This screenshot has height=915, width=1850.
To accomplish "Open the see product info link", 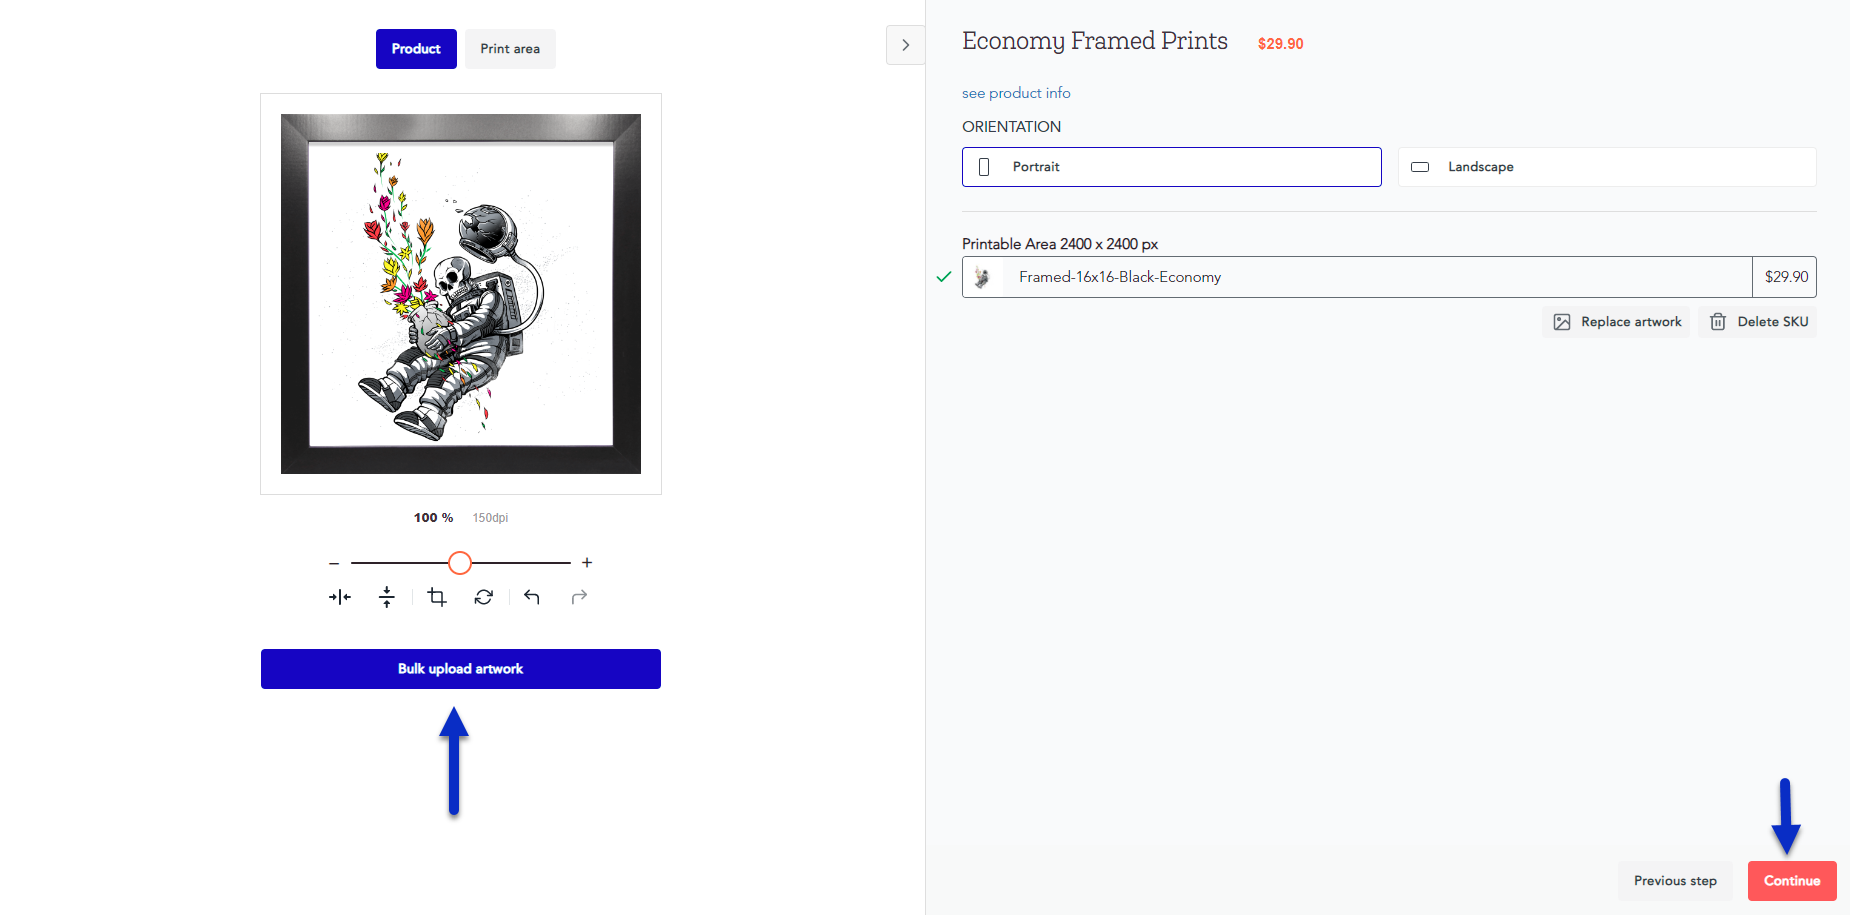I will (x=1016, y=93).
